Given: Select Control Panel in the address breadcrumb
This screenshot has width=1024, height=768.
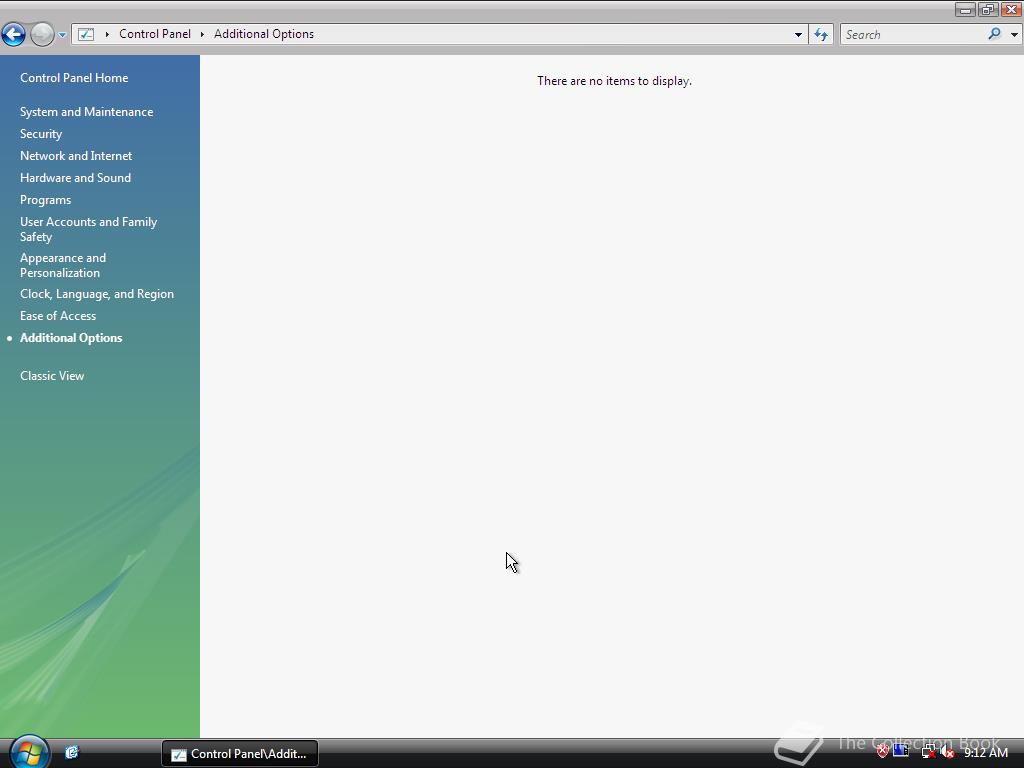Looking at the screenshot, I should click(155, 34).
